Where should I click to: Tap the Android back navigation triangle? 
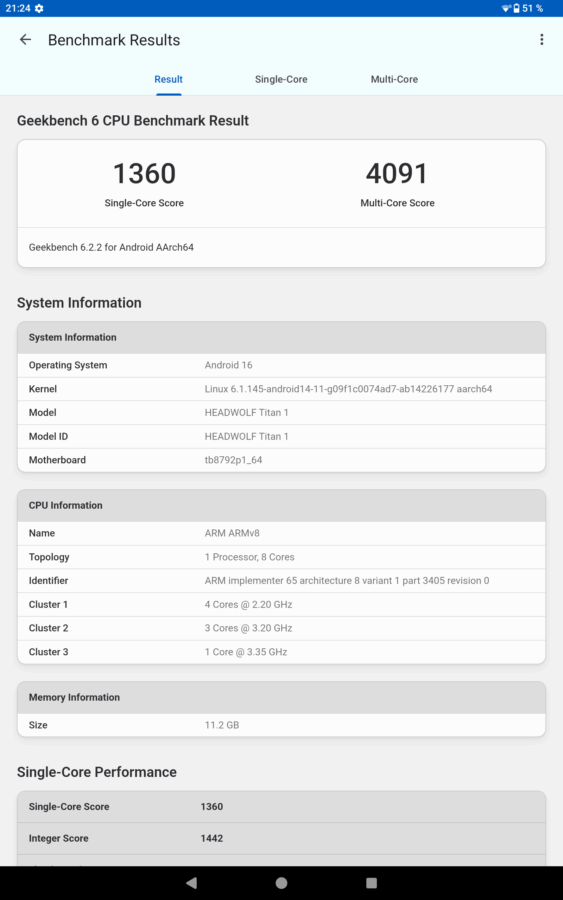pos(192,883)
